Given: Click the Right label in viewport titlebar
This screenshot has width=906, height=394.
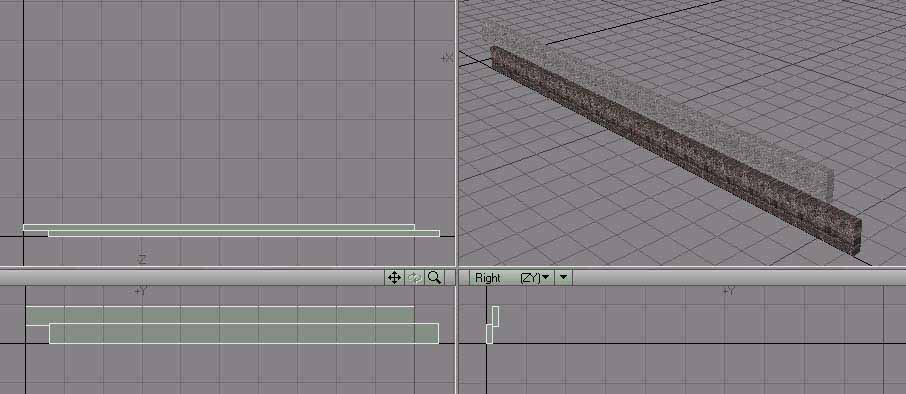Looking at the screenshot, I should [488, 278].
